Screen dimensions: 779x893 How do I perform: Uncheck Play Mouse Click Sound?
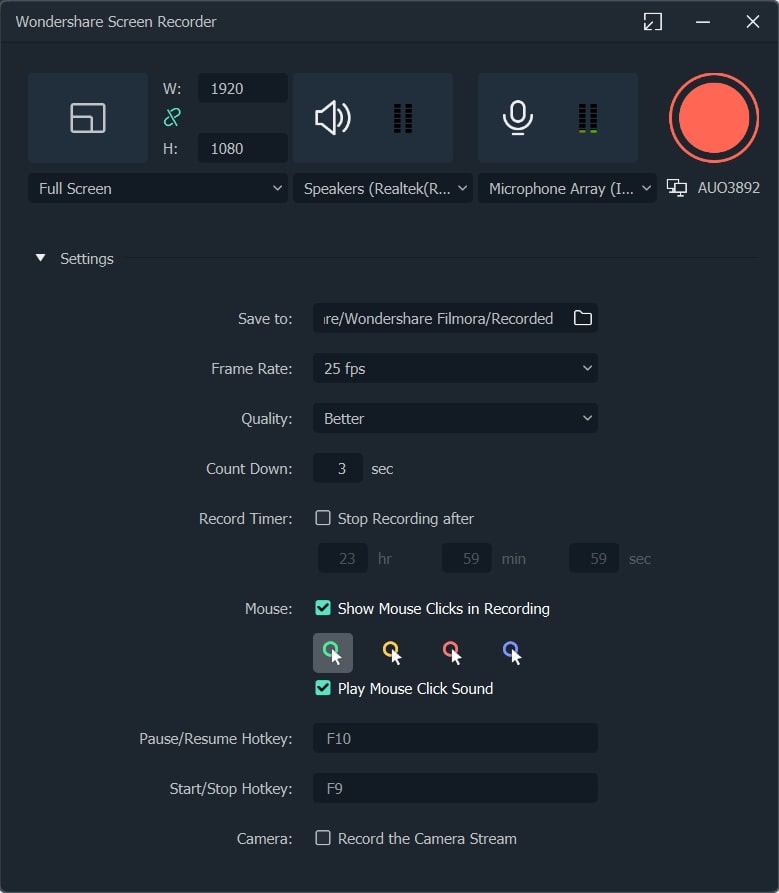(x=323, y=687)
